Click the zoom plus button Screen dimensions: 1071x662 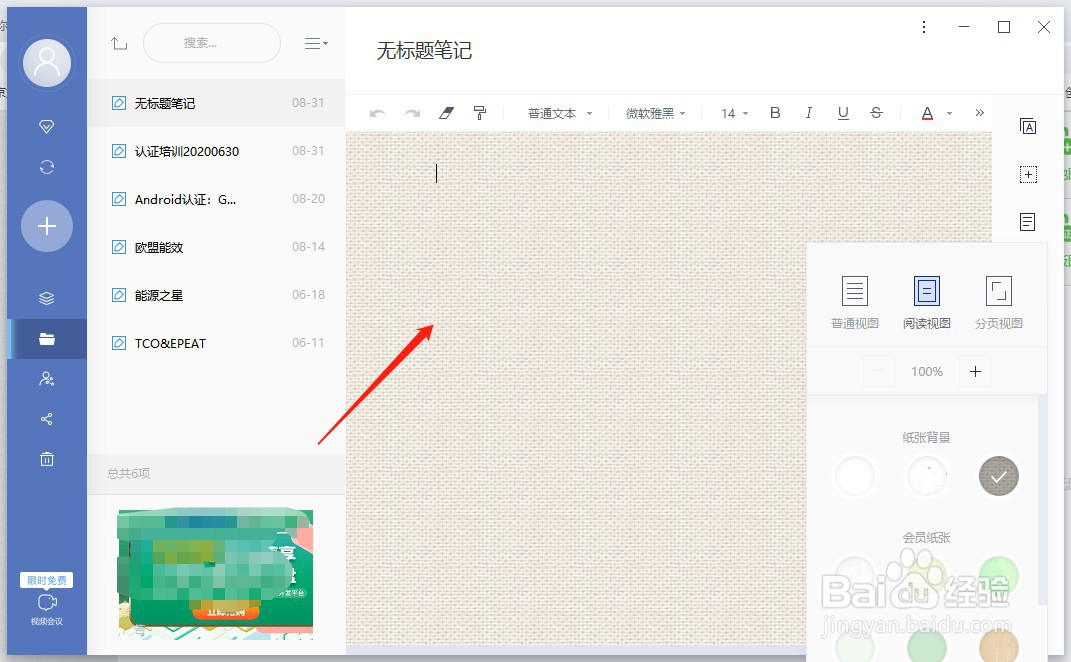(x=975, y=371)
